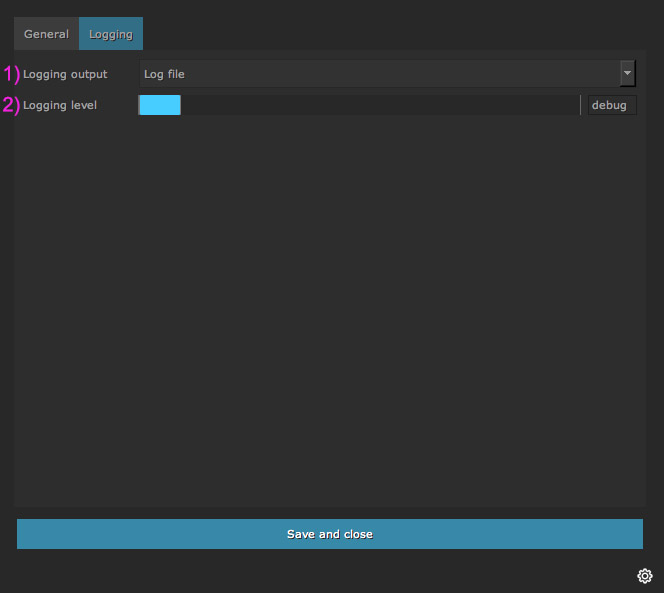
Task: Open the Log file combo box
Action: pos(380,74)
